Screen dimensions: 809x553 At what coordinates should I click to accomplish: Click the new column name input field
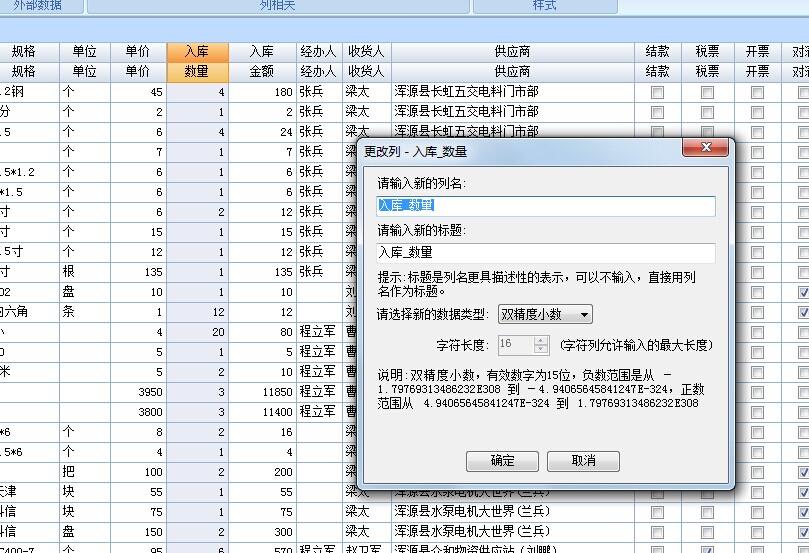[545, 206]
